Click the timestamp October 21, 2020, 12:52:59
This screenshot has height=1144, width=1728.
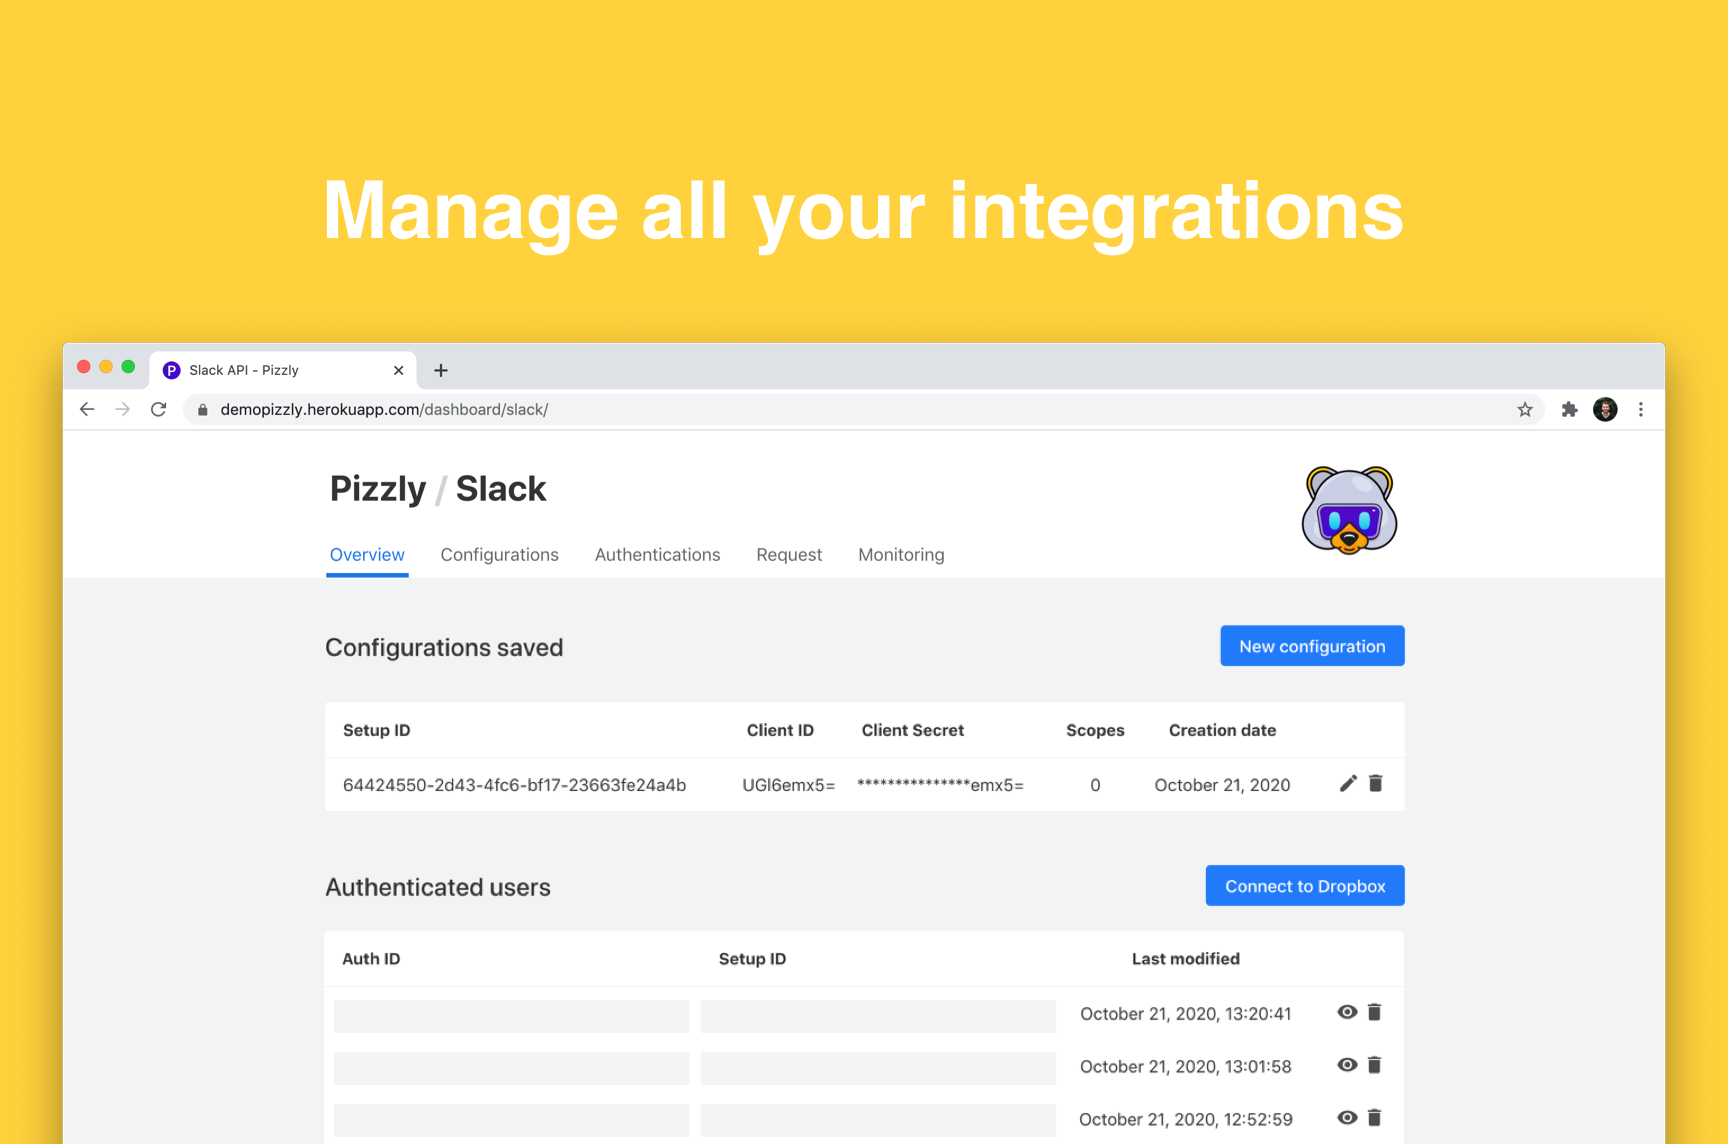[x=1186, y=1120]
